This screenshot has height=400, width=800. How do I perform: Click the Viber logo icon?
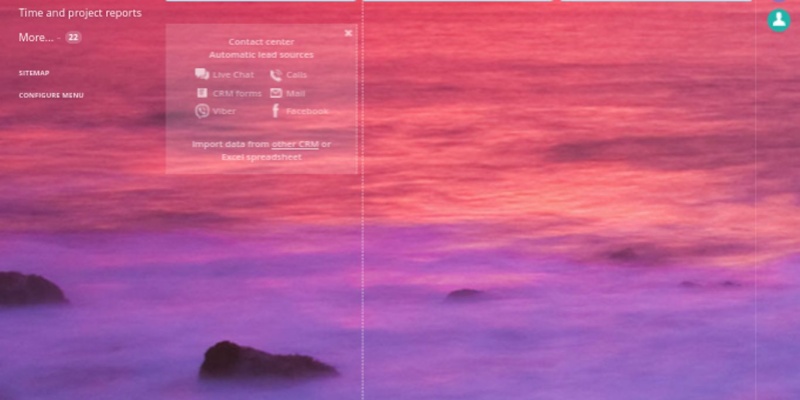point(201,111)
